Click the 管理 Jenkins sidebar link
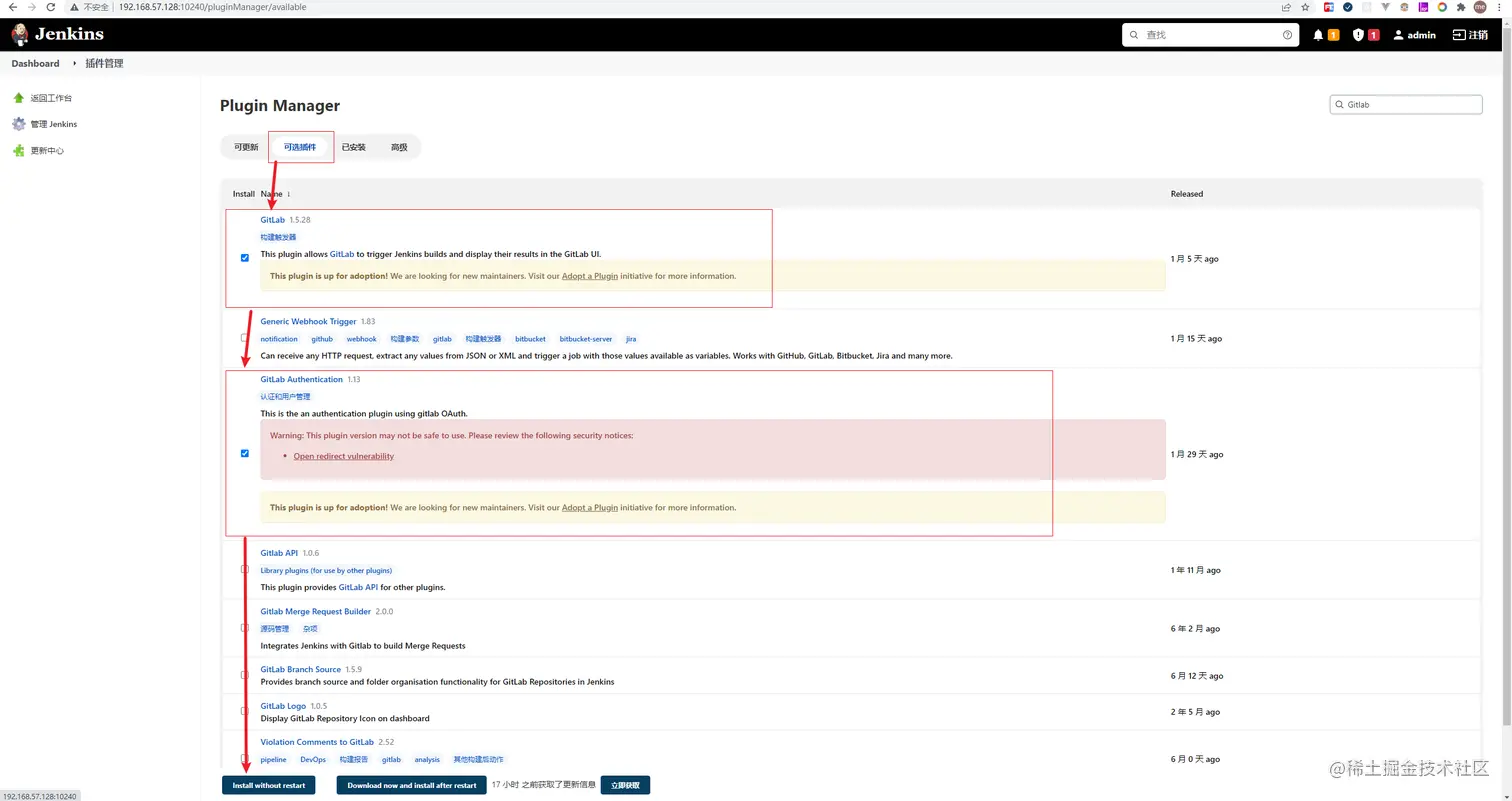1512x801 pixels. coord(54,124)
